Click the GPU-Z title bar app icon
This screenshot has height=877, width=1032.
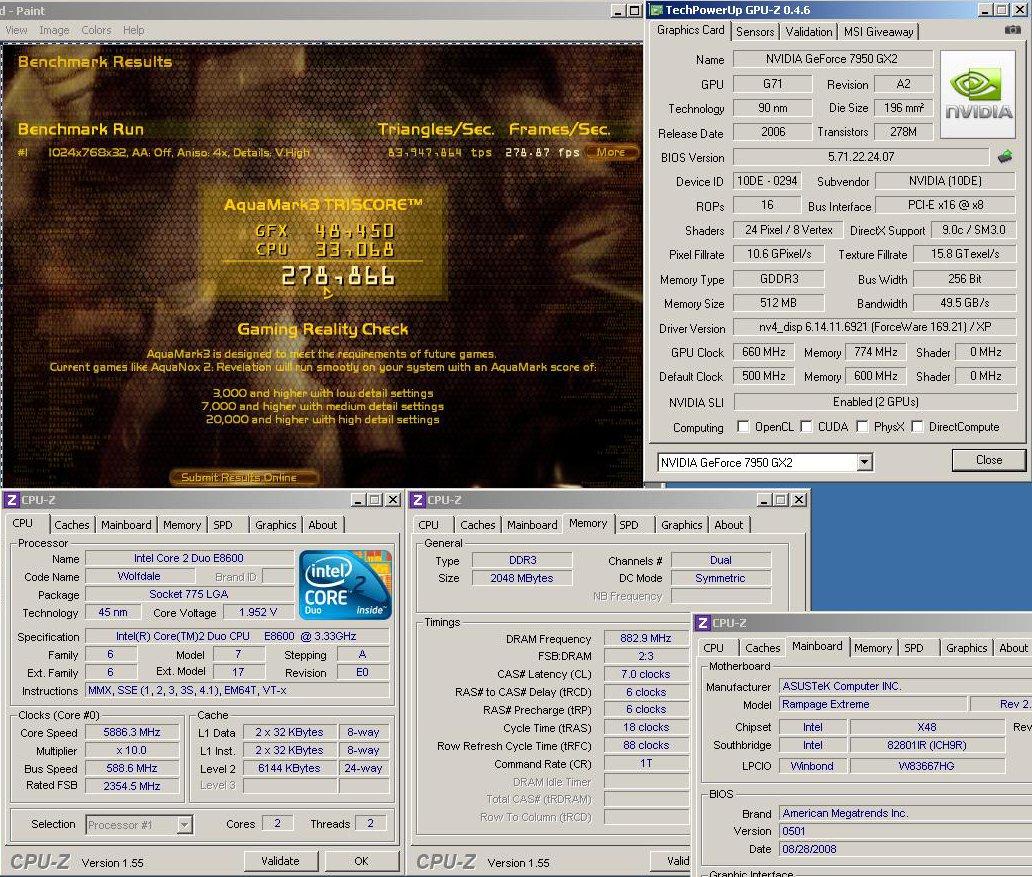[656, 10]
